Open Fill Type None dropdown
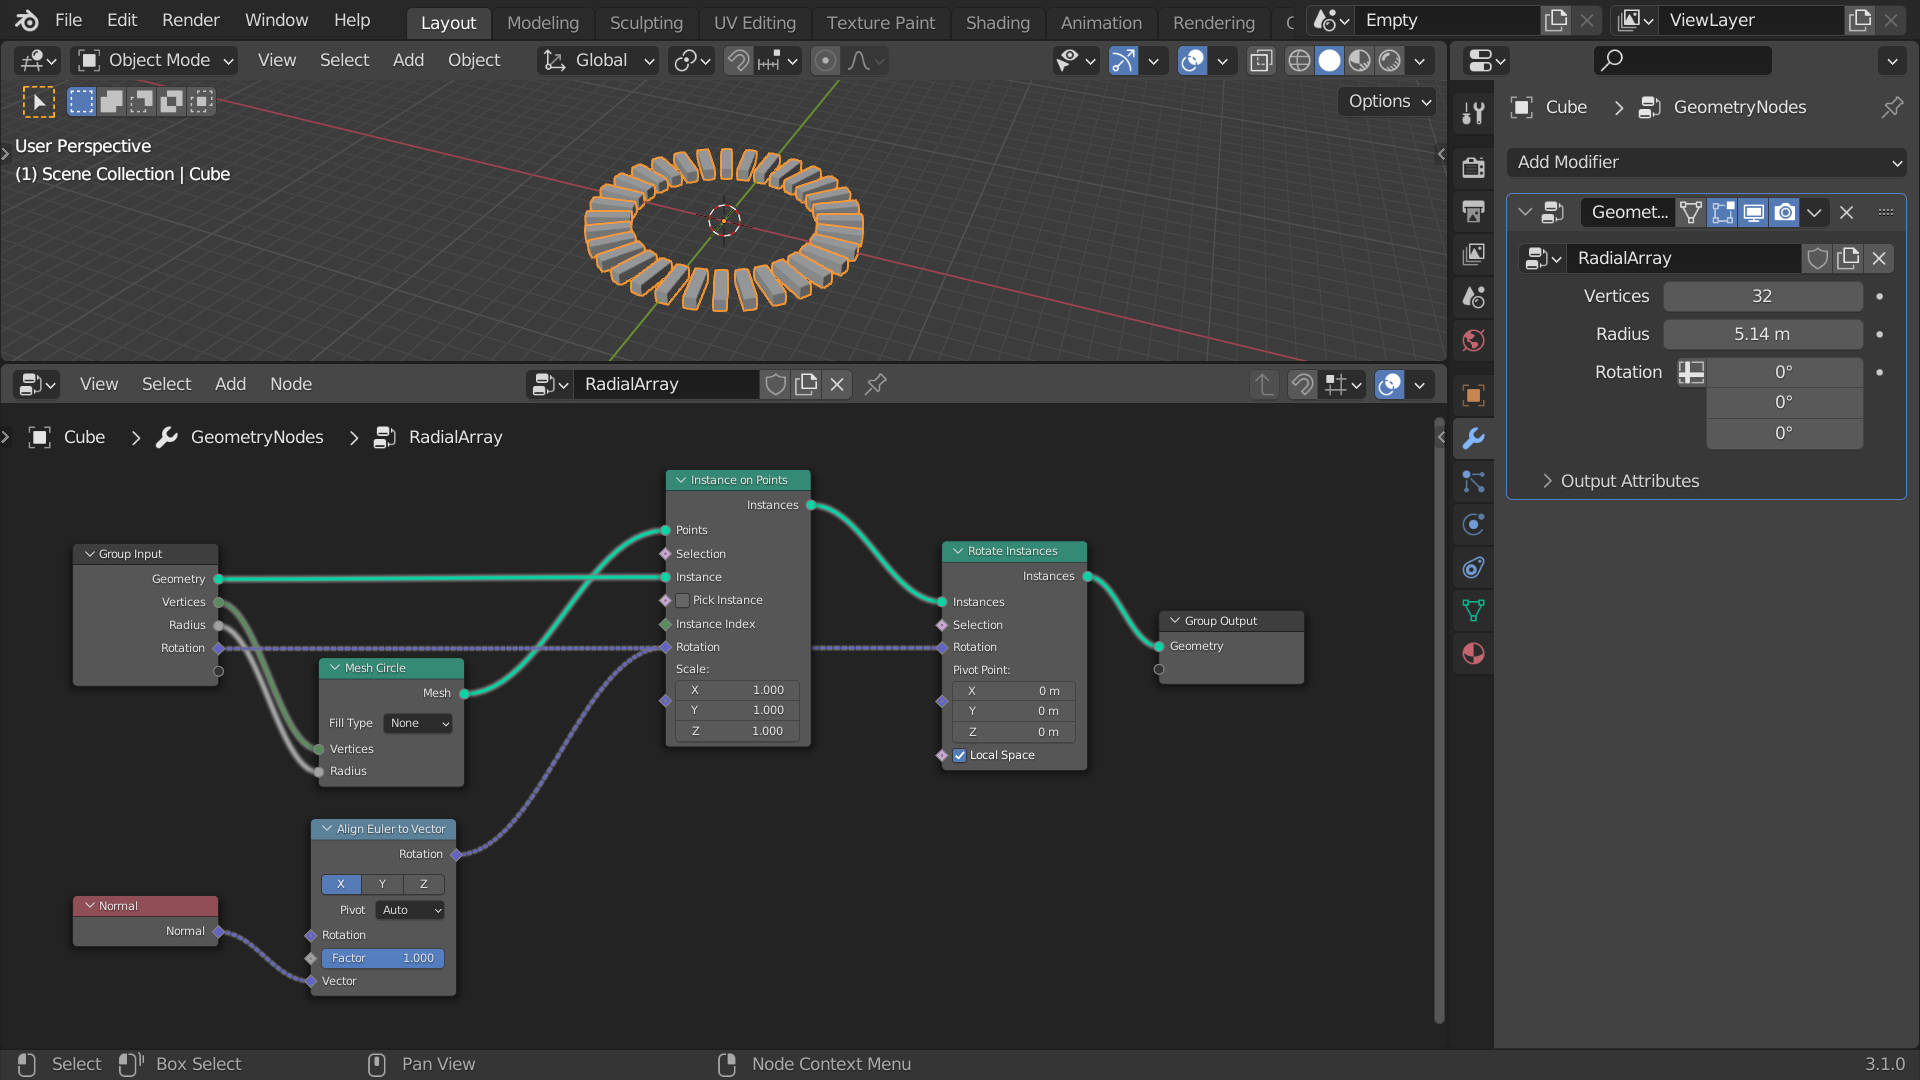Screen dimensions: 1920x1080 pos(418,723)
